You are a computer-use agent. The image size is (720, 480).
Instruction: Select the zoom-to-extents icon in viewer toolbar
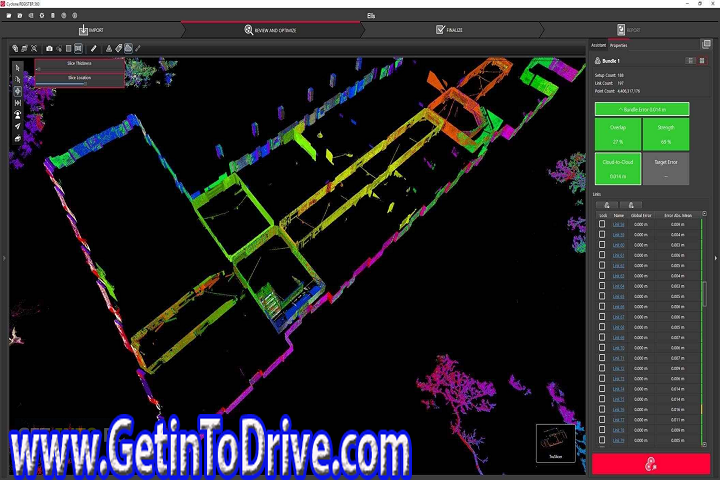point(34,48)
